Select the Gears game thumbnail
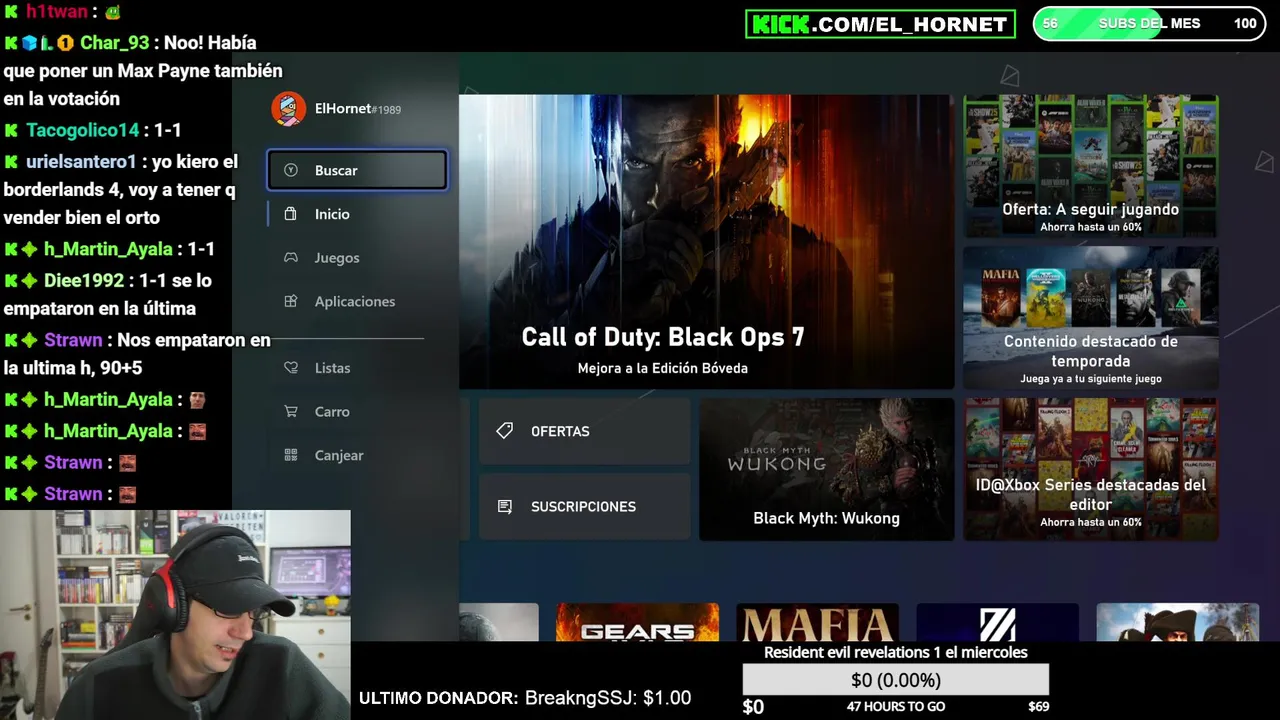1280x720 pixels. 637,622
